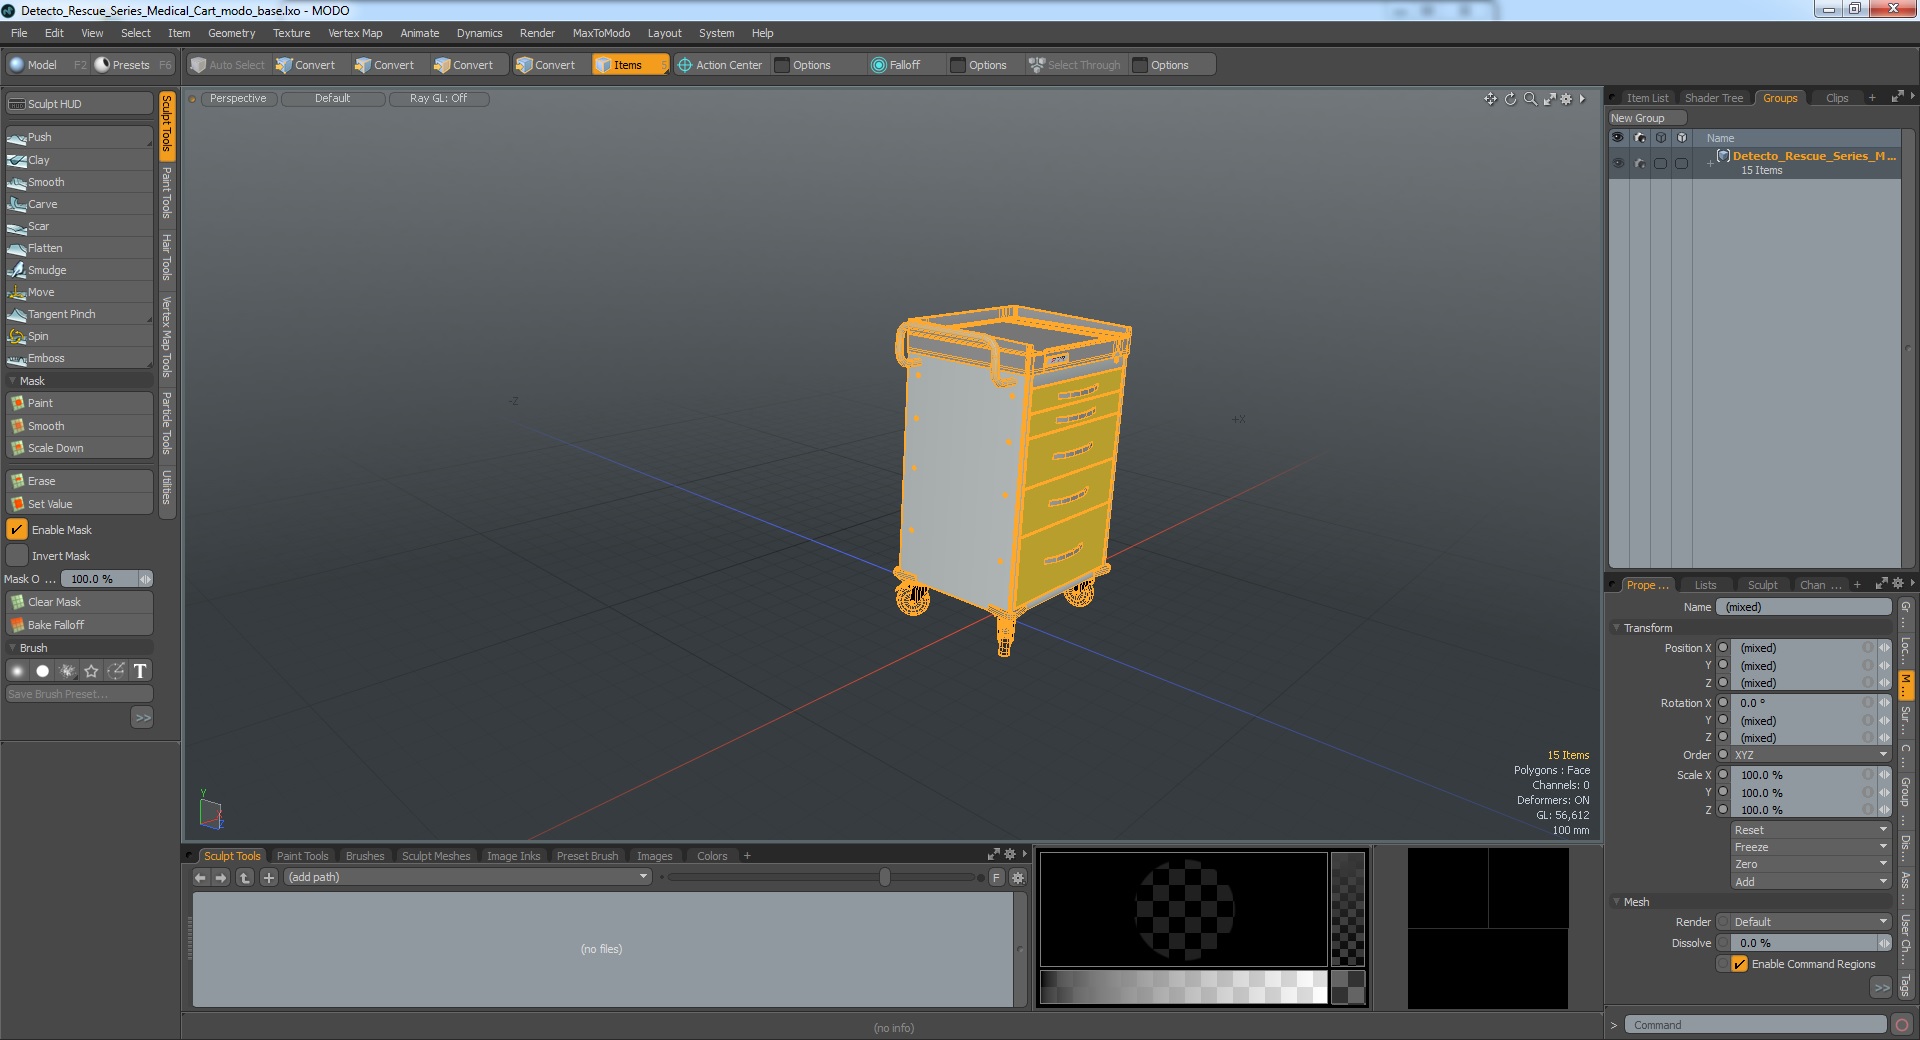Select the Smudge sculpt tool
The height and width of the screenshot is (1040, 1920).
(x=79, y=270)
